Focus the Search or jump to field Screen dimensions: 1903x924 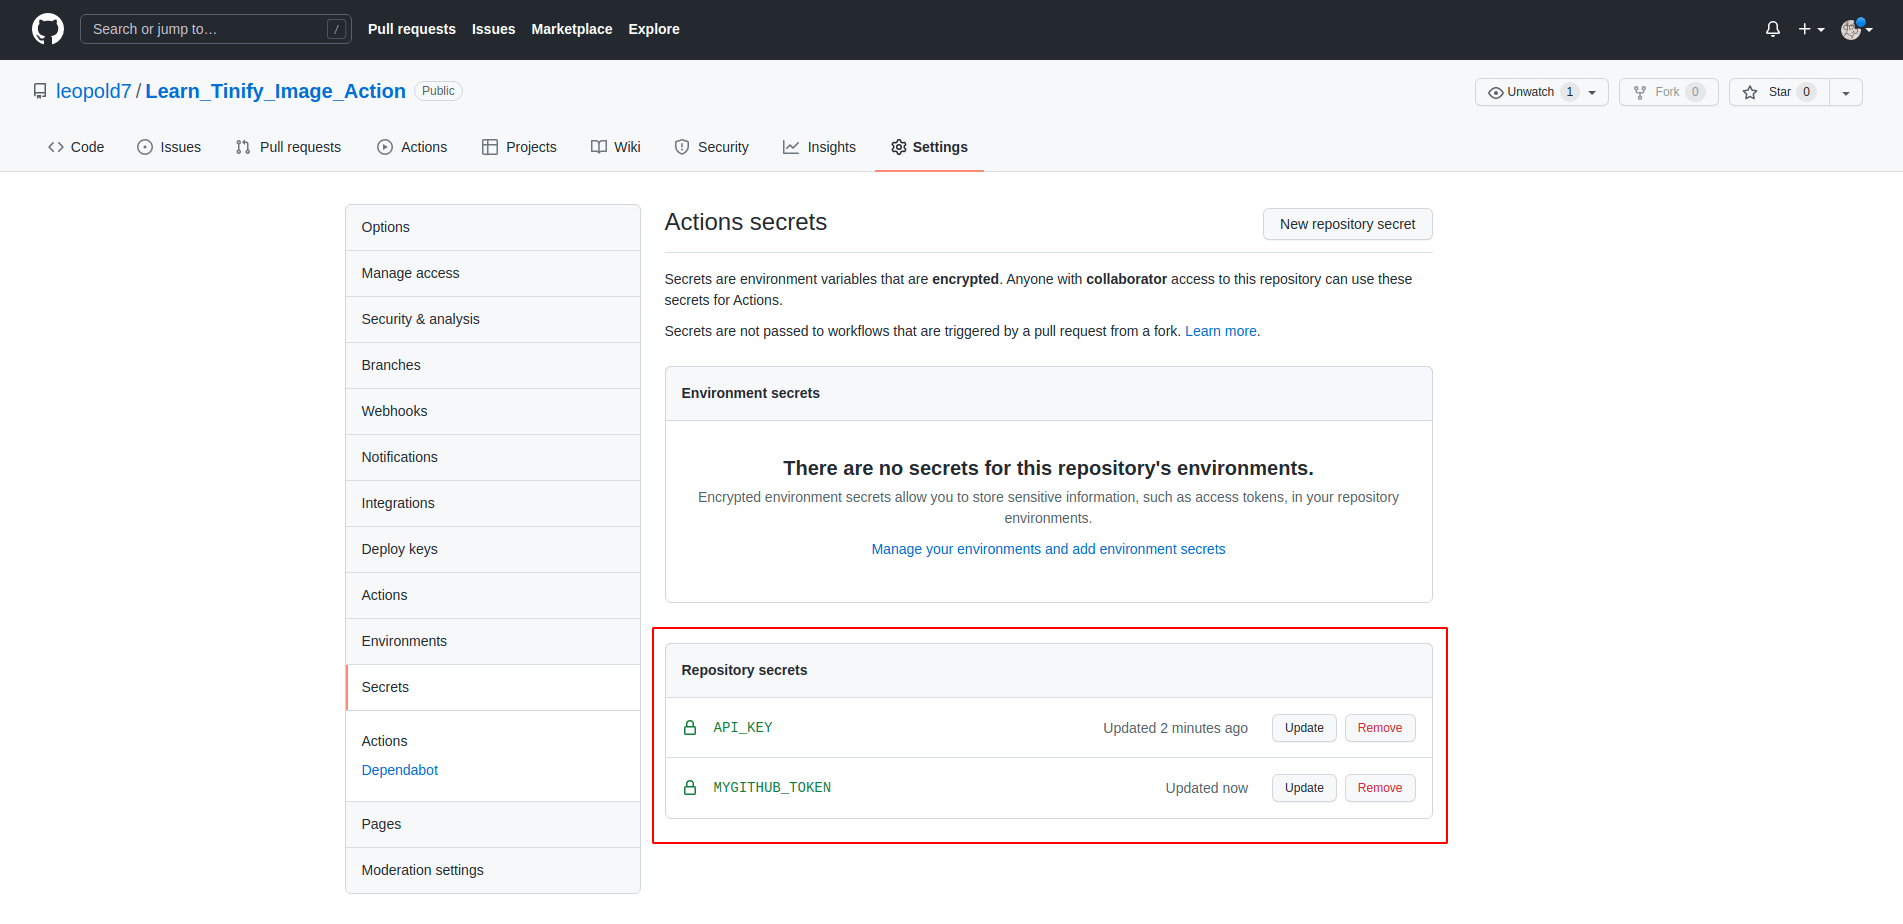coord(205,29)
